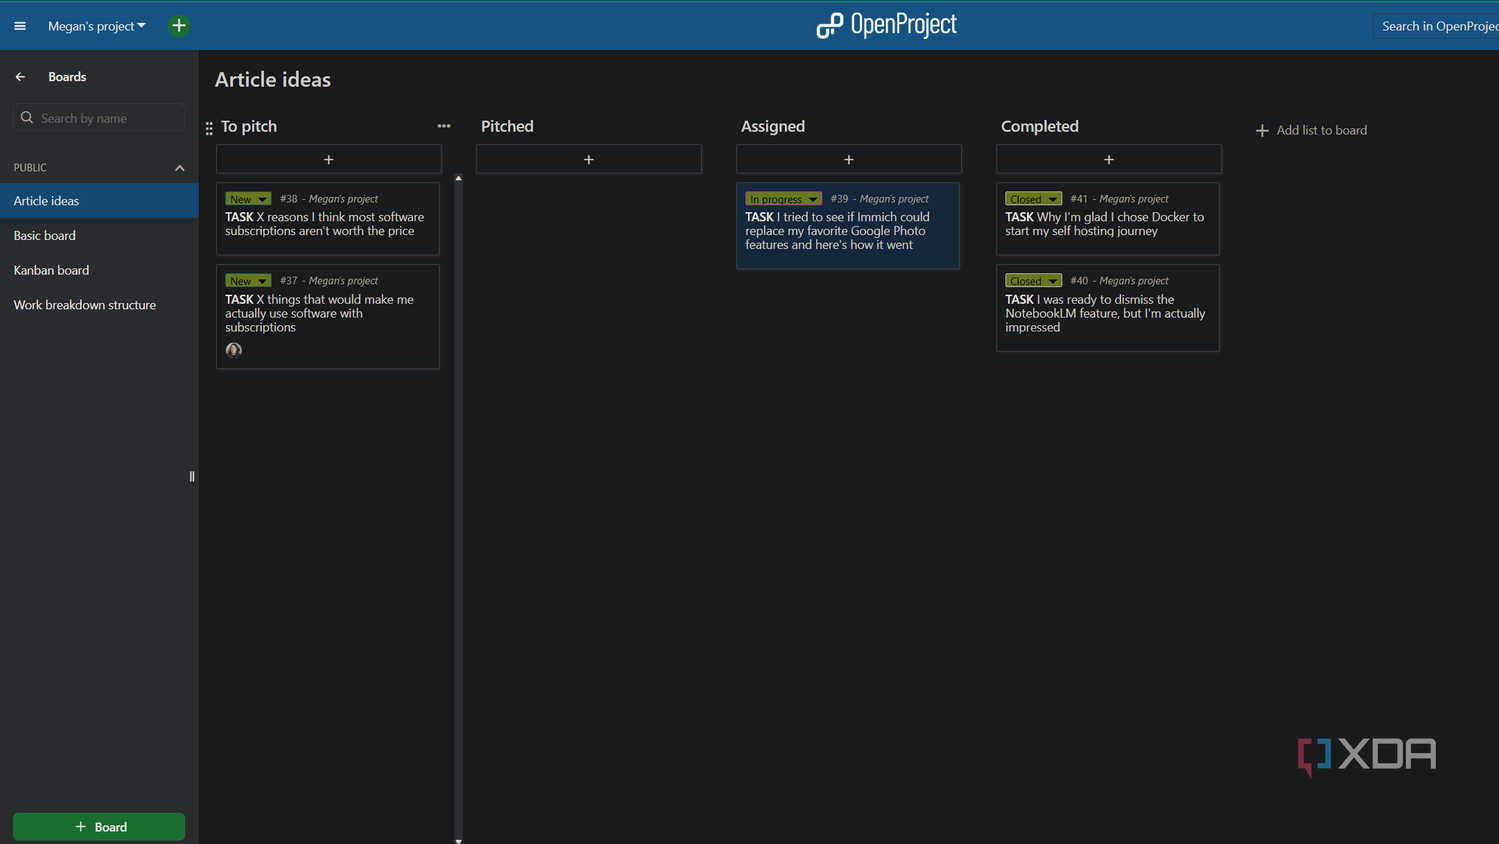
Task: Open the hamburger main menu
Action: [x=20, y=26]
